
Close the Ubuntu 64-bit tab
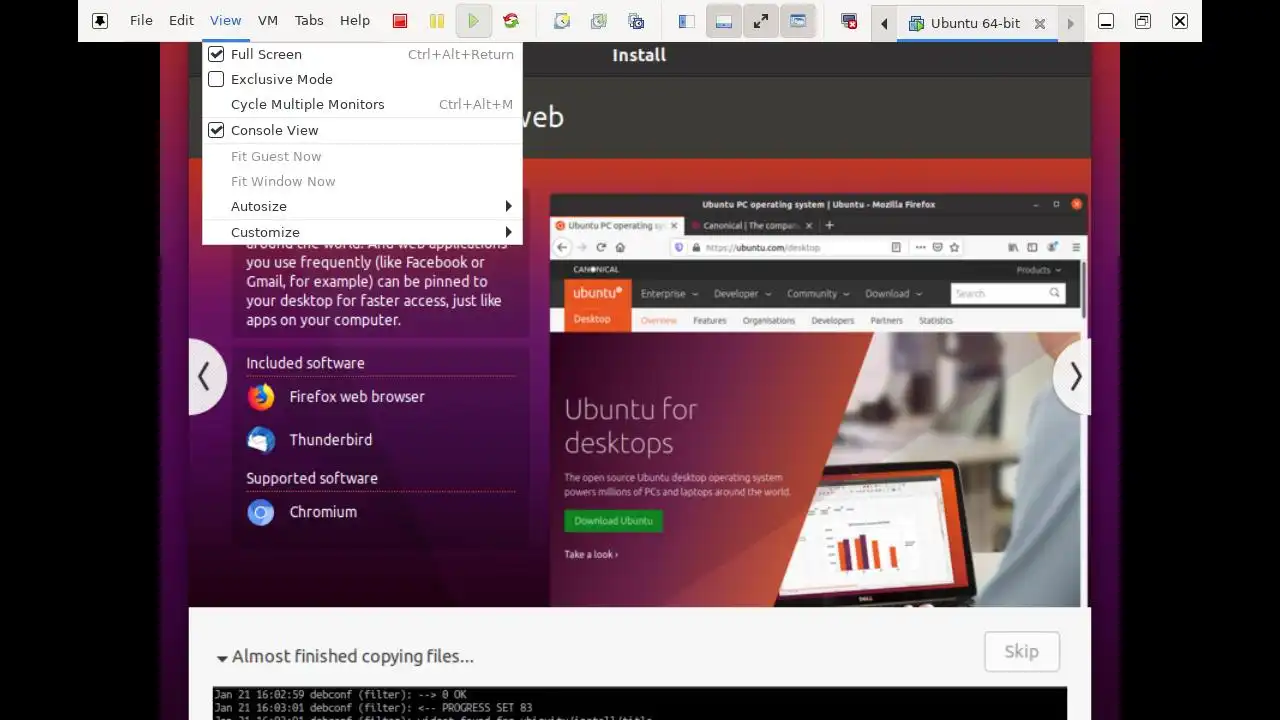click(x=1040, y=23)
